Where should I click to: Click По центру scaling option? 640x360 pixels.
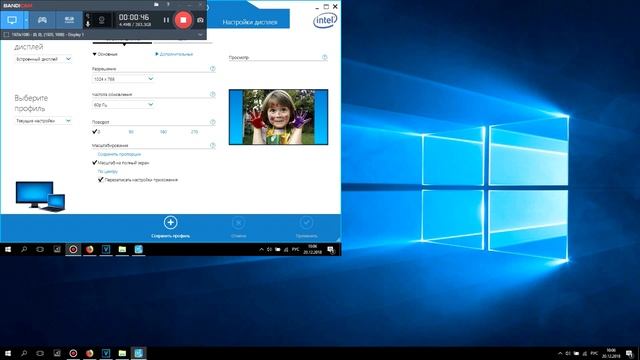[x=107, y=171]
